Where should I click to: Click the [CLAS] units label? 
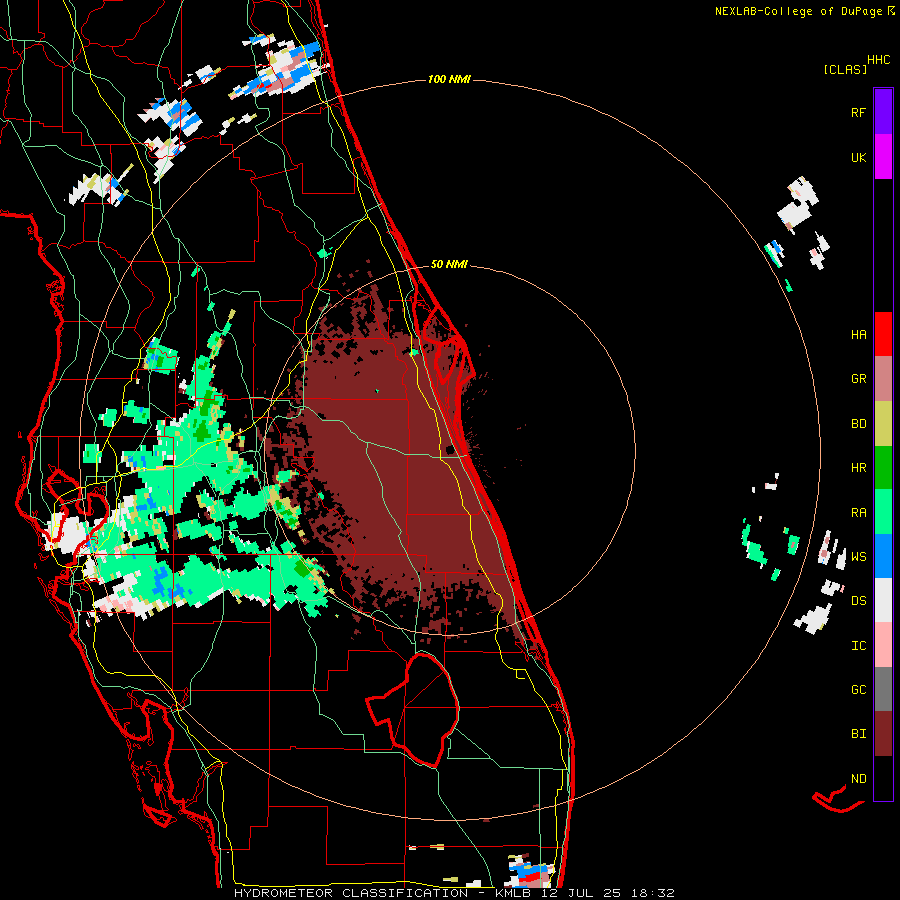[x=845, y=70]
